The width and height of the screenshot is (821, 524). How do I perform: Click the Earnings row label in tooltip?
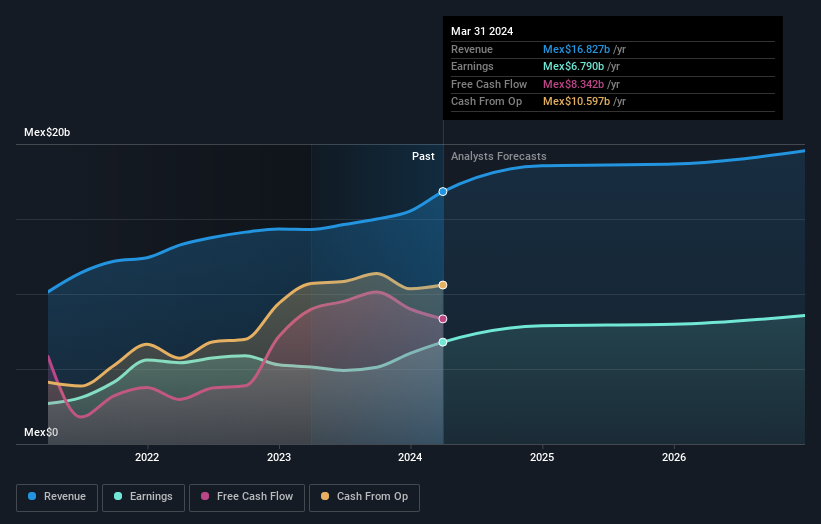click(472, 66)
